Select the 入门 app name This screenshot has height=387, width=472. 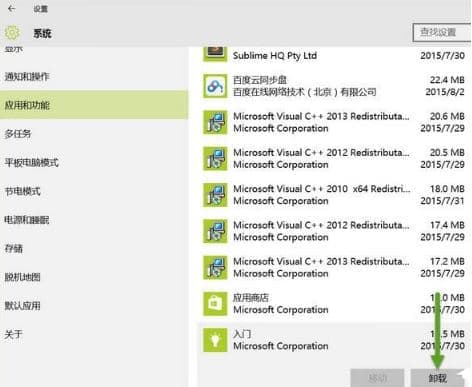[x=242, y=334]
